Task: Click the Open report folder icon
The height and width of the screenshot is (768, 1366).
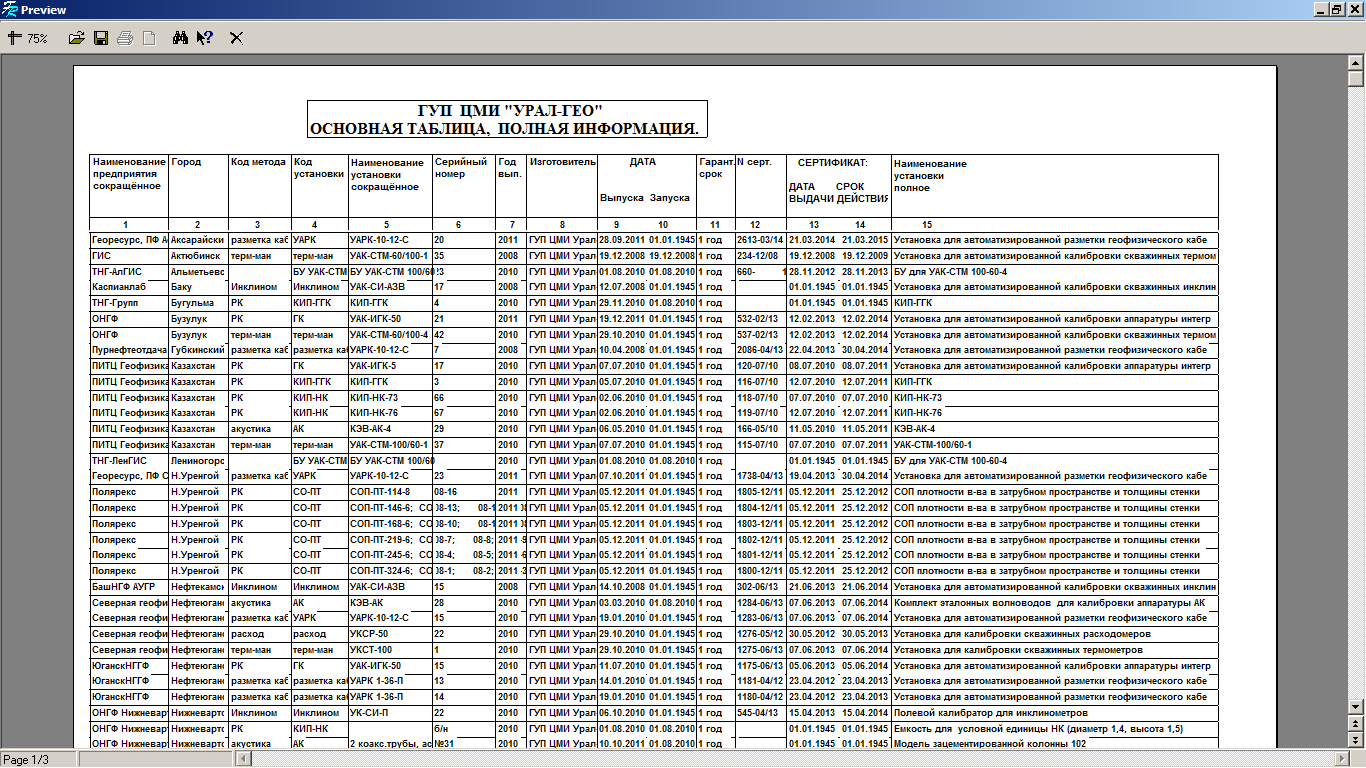Action: pyautogui.click(x=76, y=38)
